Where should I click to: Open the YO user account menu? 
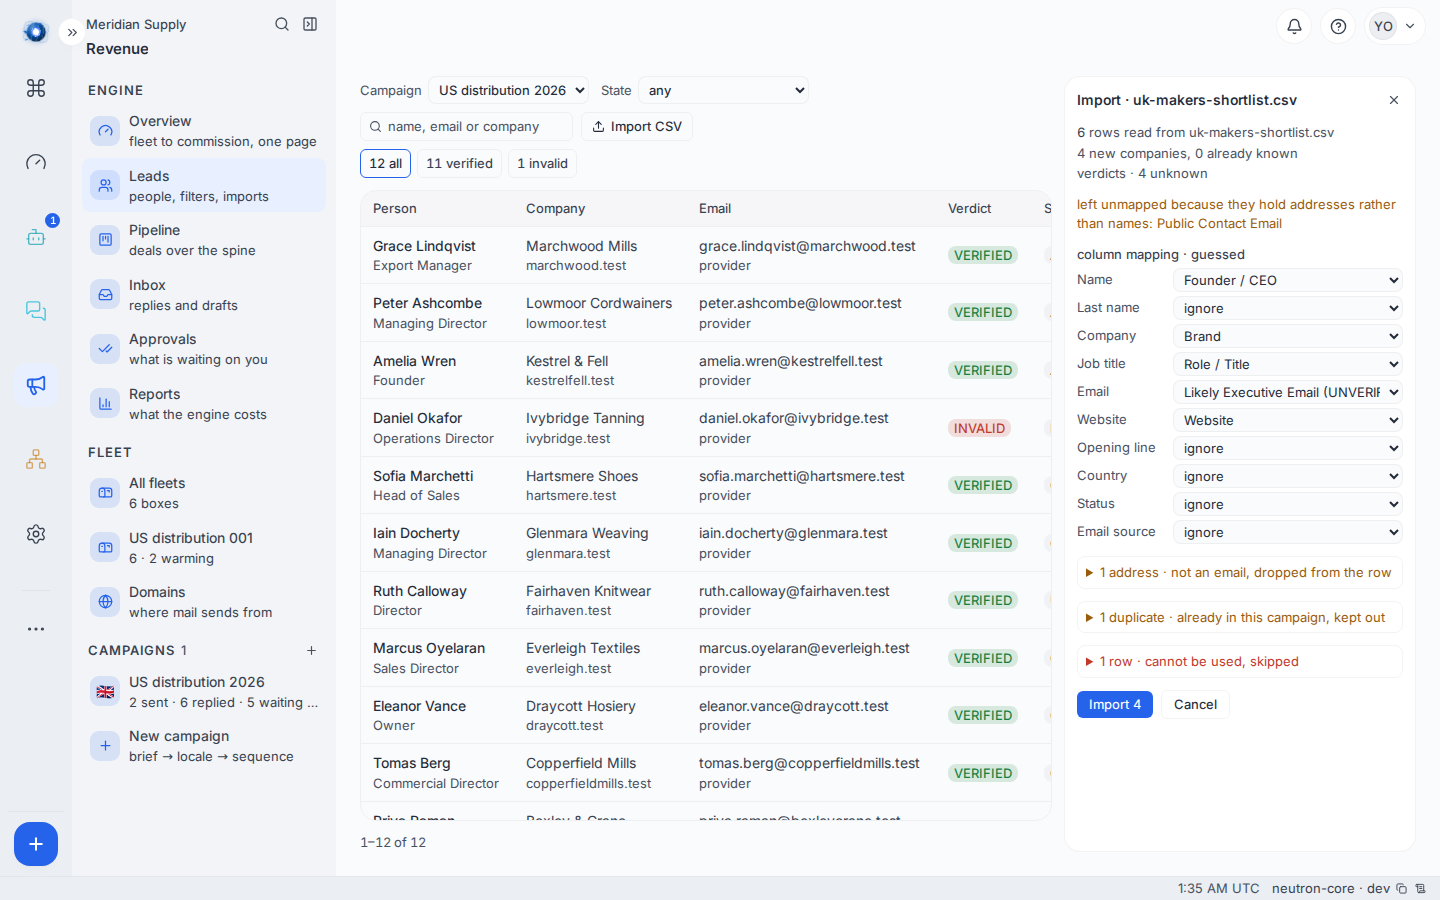1395,26
